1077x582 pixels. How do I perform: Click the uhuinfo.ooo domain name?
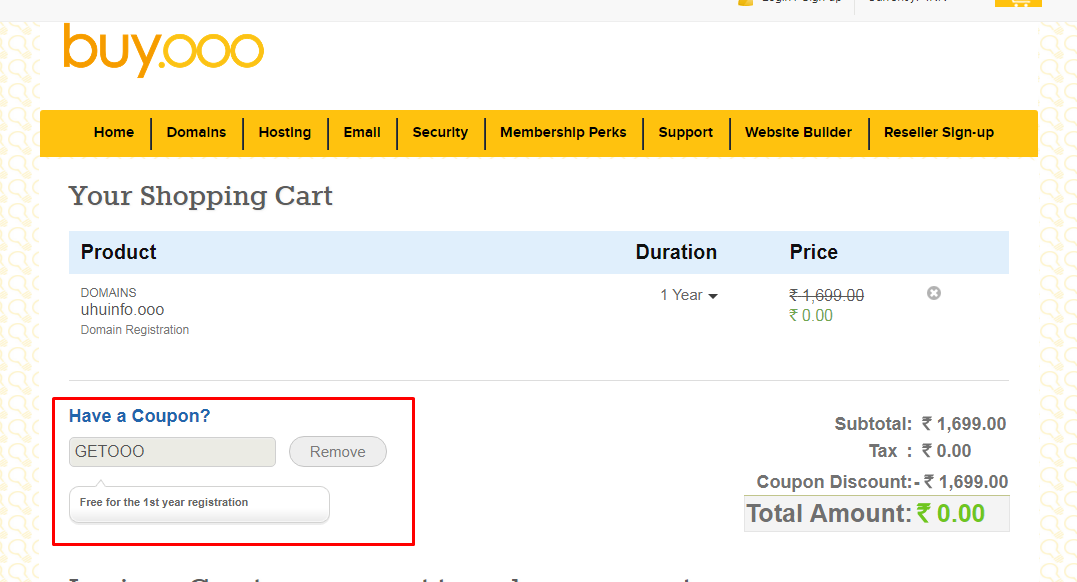pyautogui.click(x=122, y=310)
